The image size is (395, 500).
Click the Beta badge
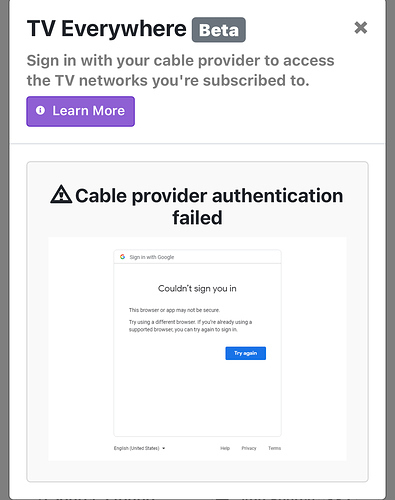pyautogui.click(x=219, y=30)
